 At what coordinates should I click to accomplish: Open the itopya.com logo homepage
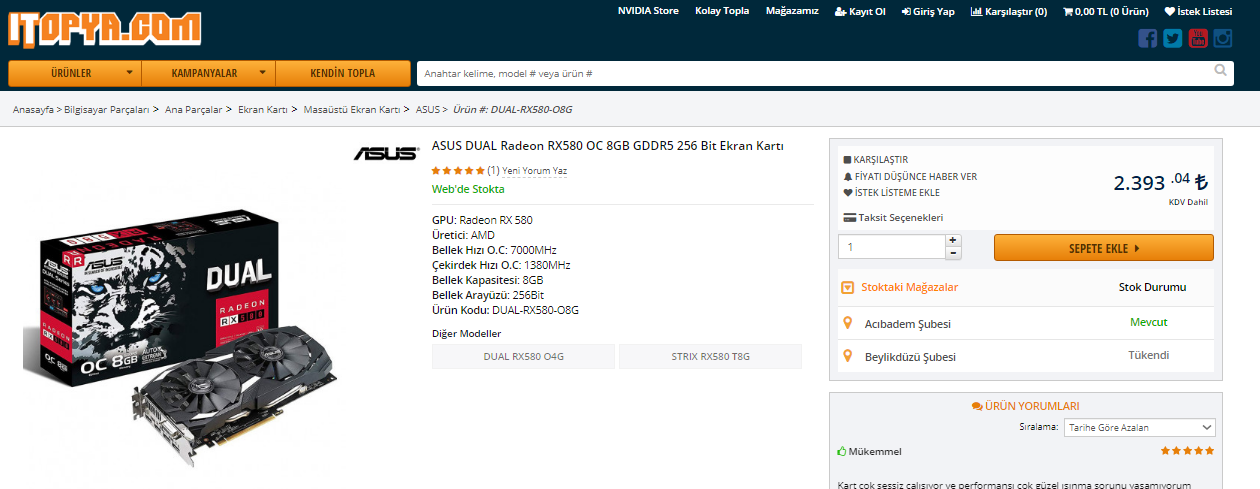coord(104,29)
